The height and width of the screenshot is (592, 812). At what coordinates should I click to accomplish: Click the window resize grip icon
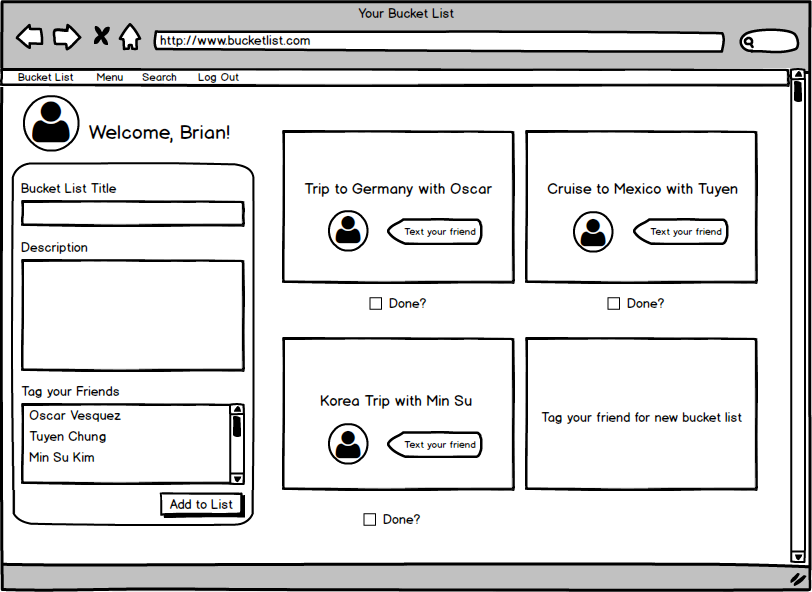click(799, 579)
